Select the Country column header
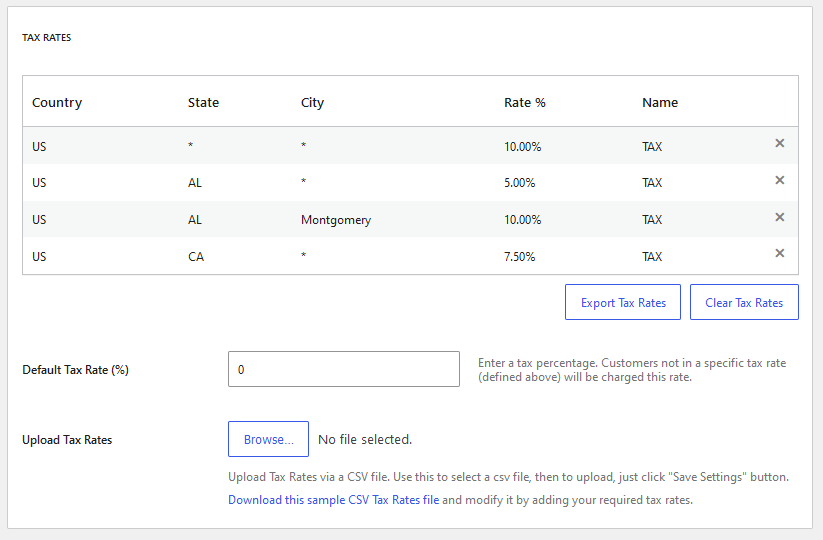The width and height of the screenshot is (823, 540). click(57, 102)
